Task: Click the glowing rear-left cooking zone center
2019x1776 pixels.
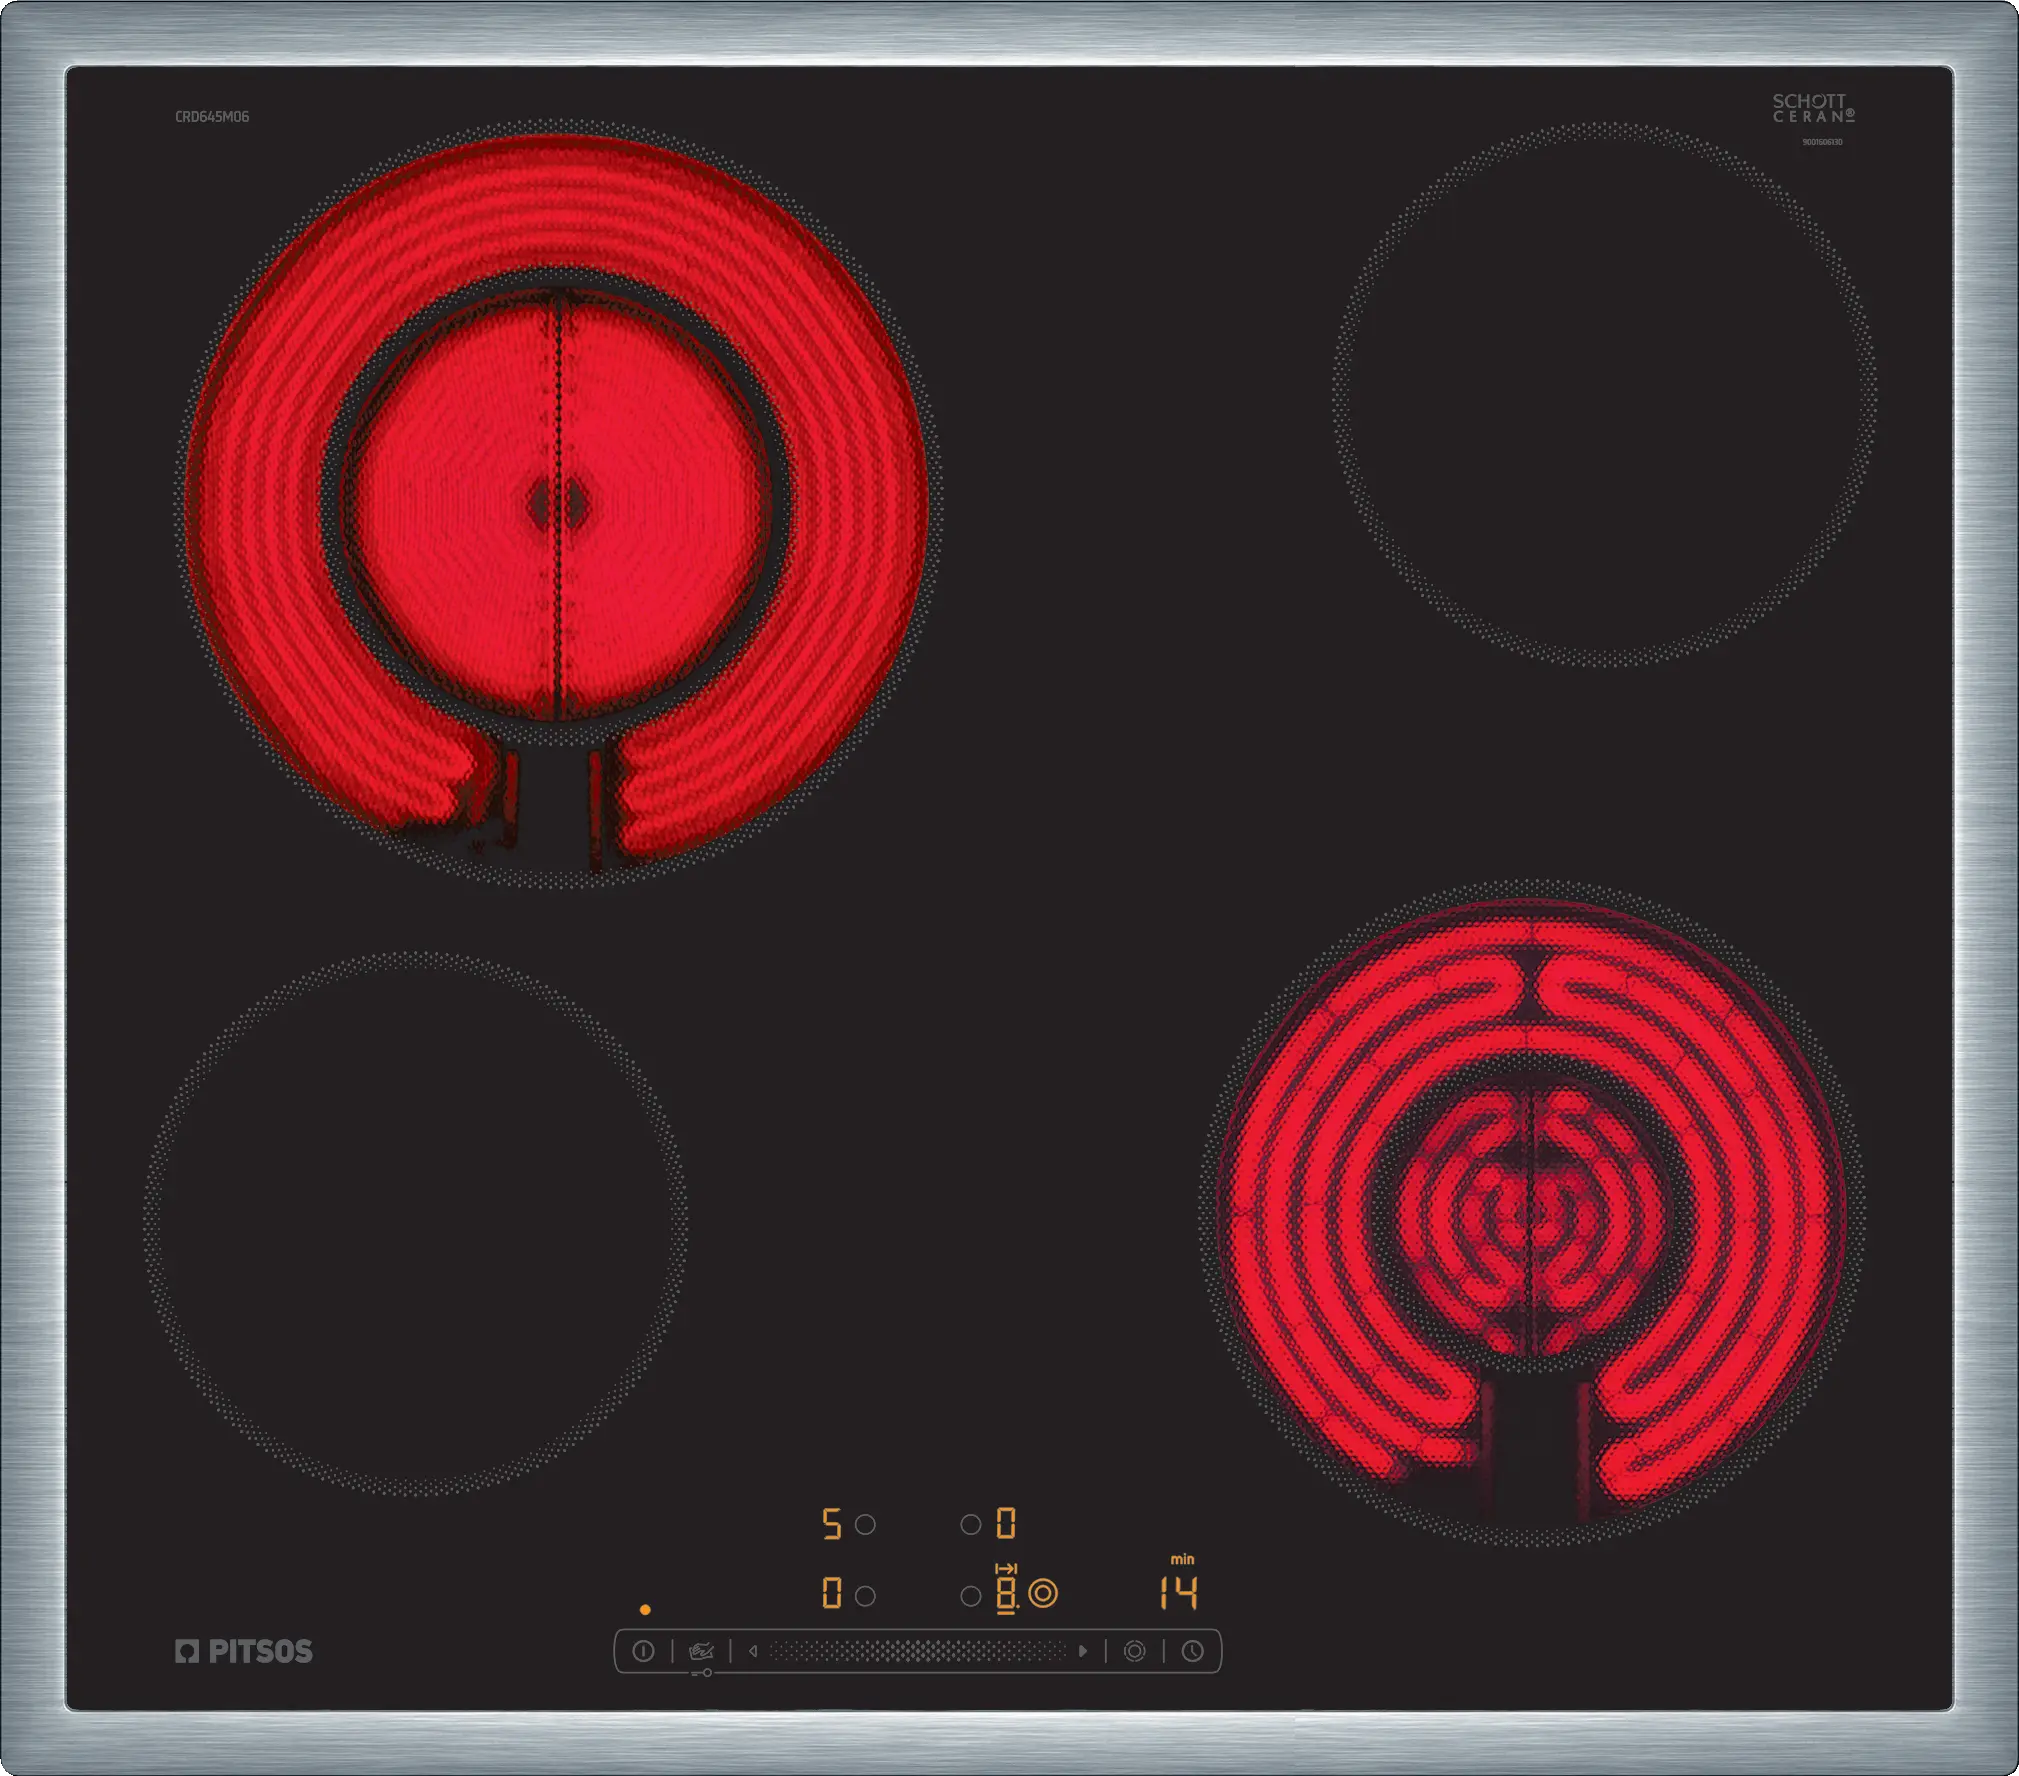Action: click(x=558, y=503)
